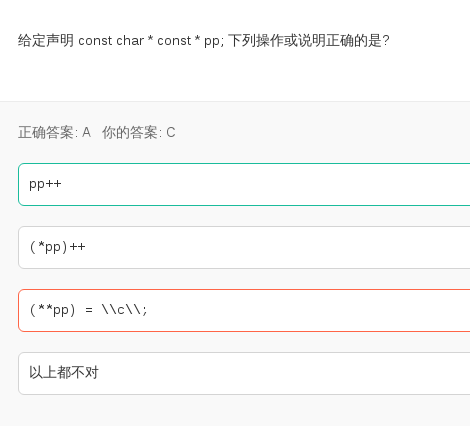This screenshot has height=426, width=470.
Task: Click the 以上都不对 option text
Action: tap(64, 373)
